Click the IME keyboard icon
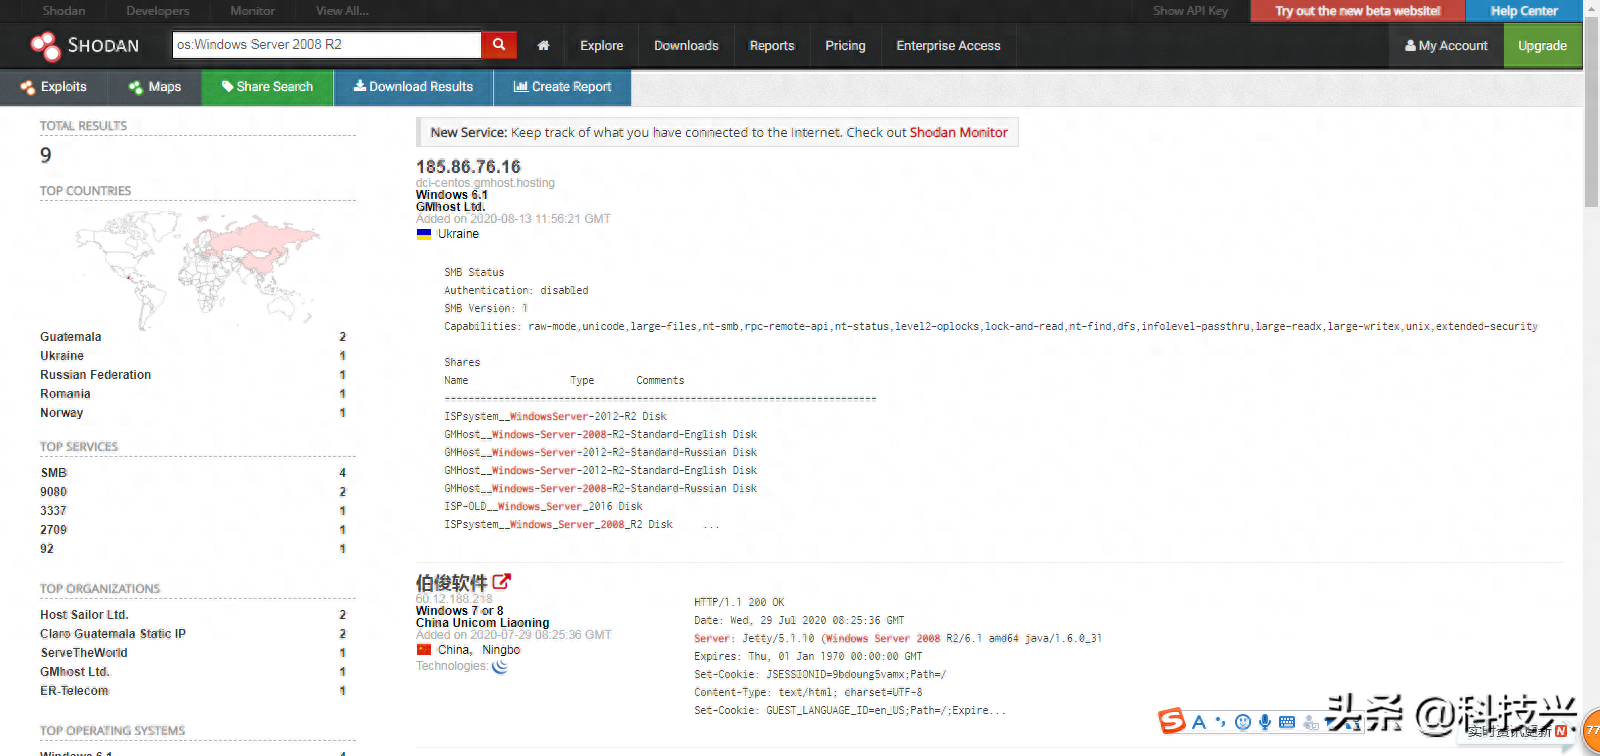Screen dimensions: 1600x756 point(1287,722)
